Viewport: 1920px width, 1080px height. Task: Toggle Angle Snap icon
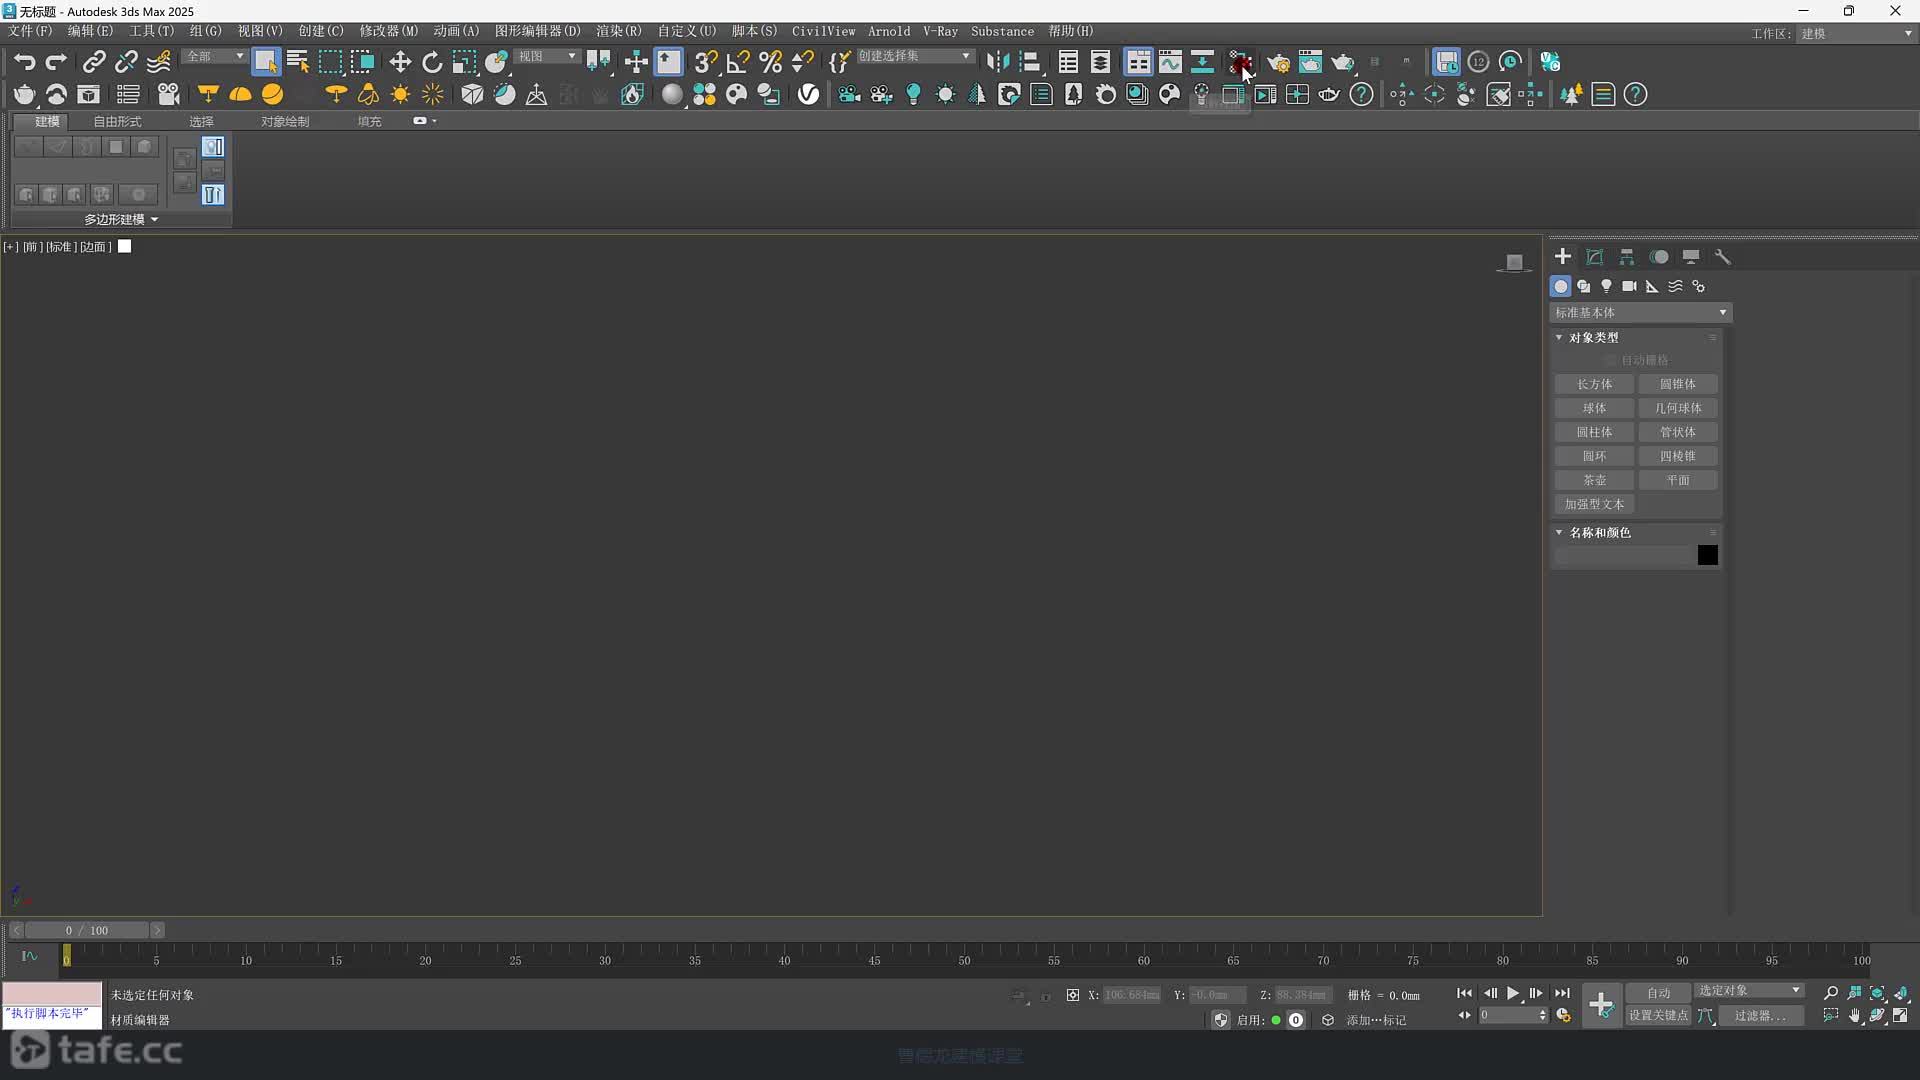[x=738, y=62]
